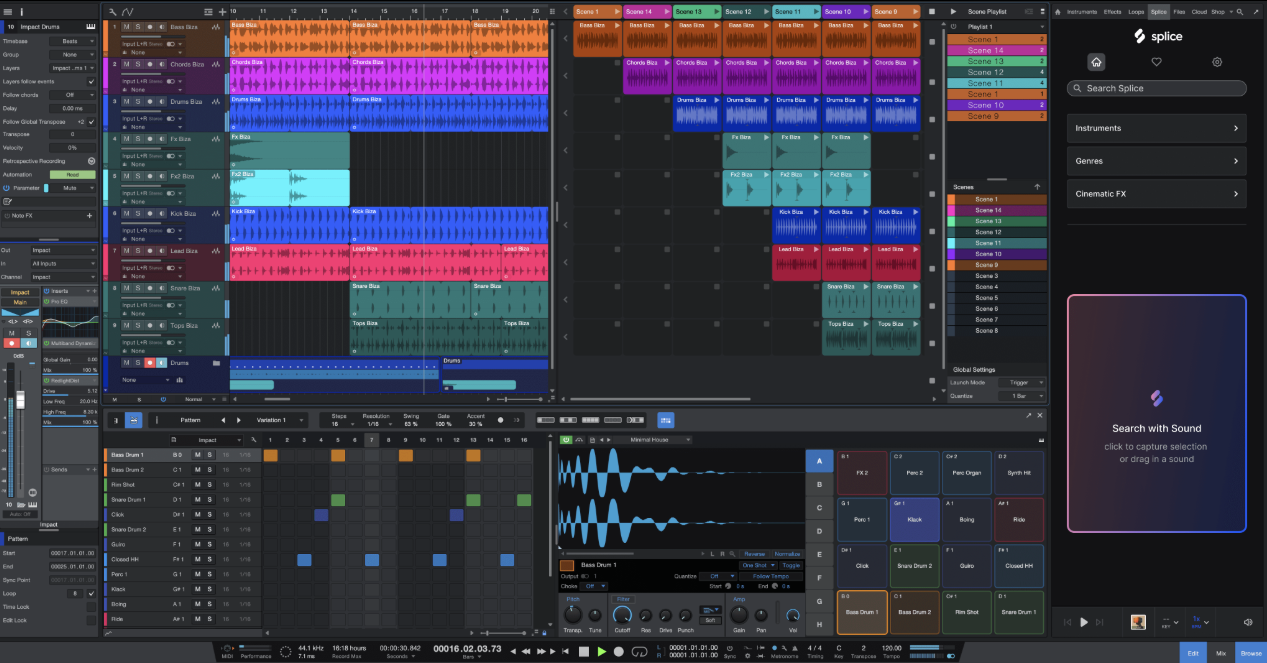Solo the Closed HH pattern lane

(x=209, y=560)
